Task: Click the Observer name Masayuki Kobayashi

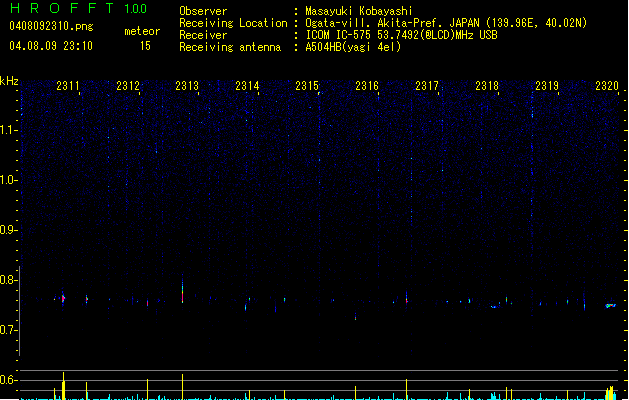Action: click(x=359, y=11)
